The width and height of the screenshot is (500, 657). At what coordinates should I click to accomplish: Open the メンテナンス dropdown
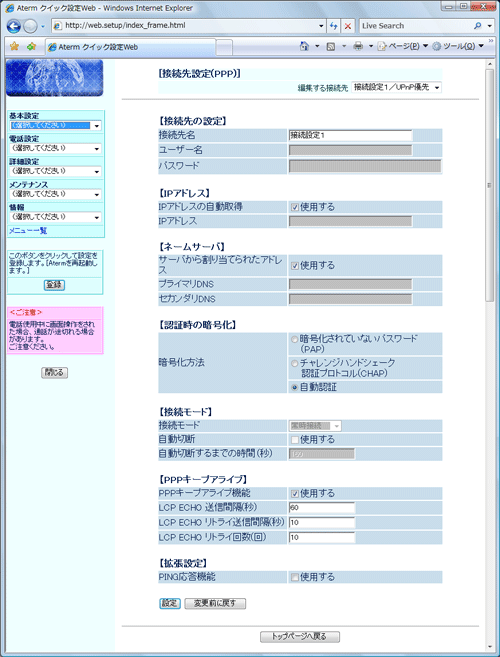(56, 194)
